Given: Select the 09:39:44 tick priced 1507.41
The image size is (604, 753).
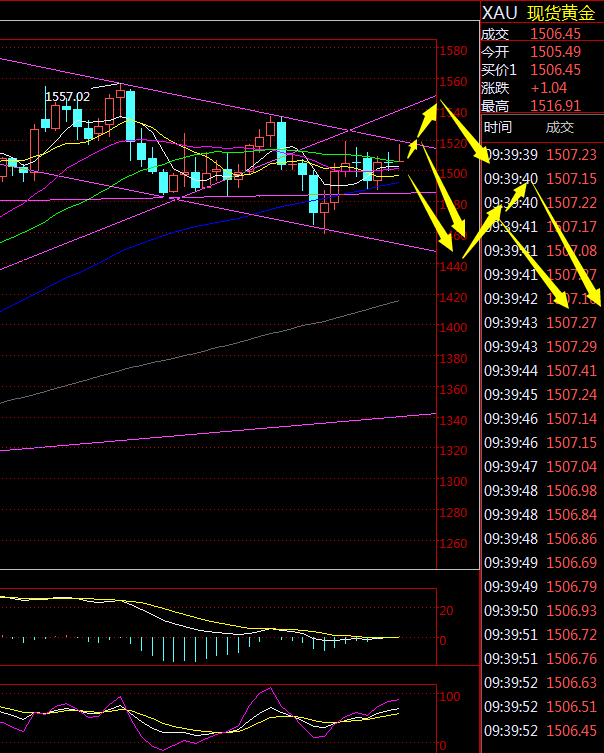Looking at the screenshot, I should point(541,371).
